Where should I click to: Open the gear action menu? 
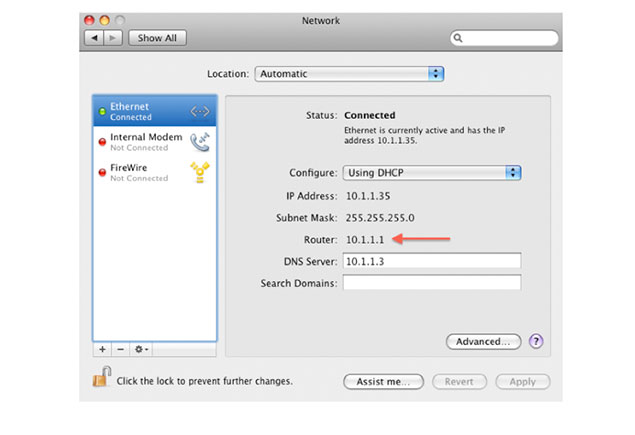(x=143, y=349)
